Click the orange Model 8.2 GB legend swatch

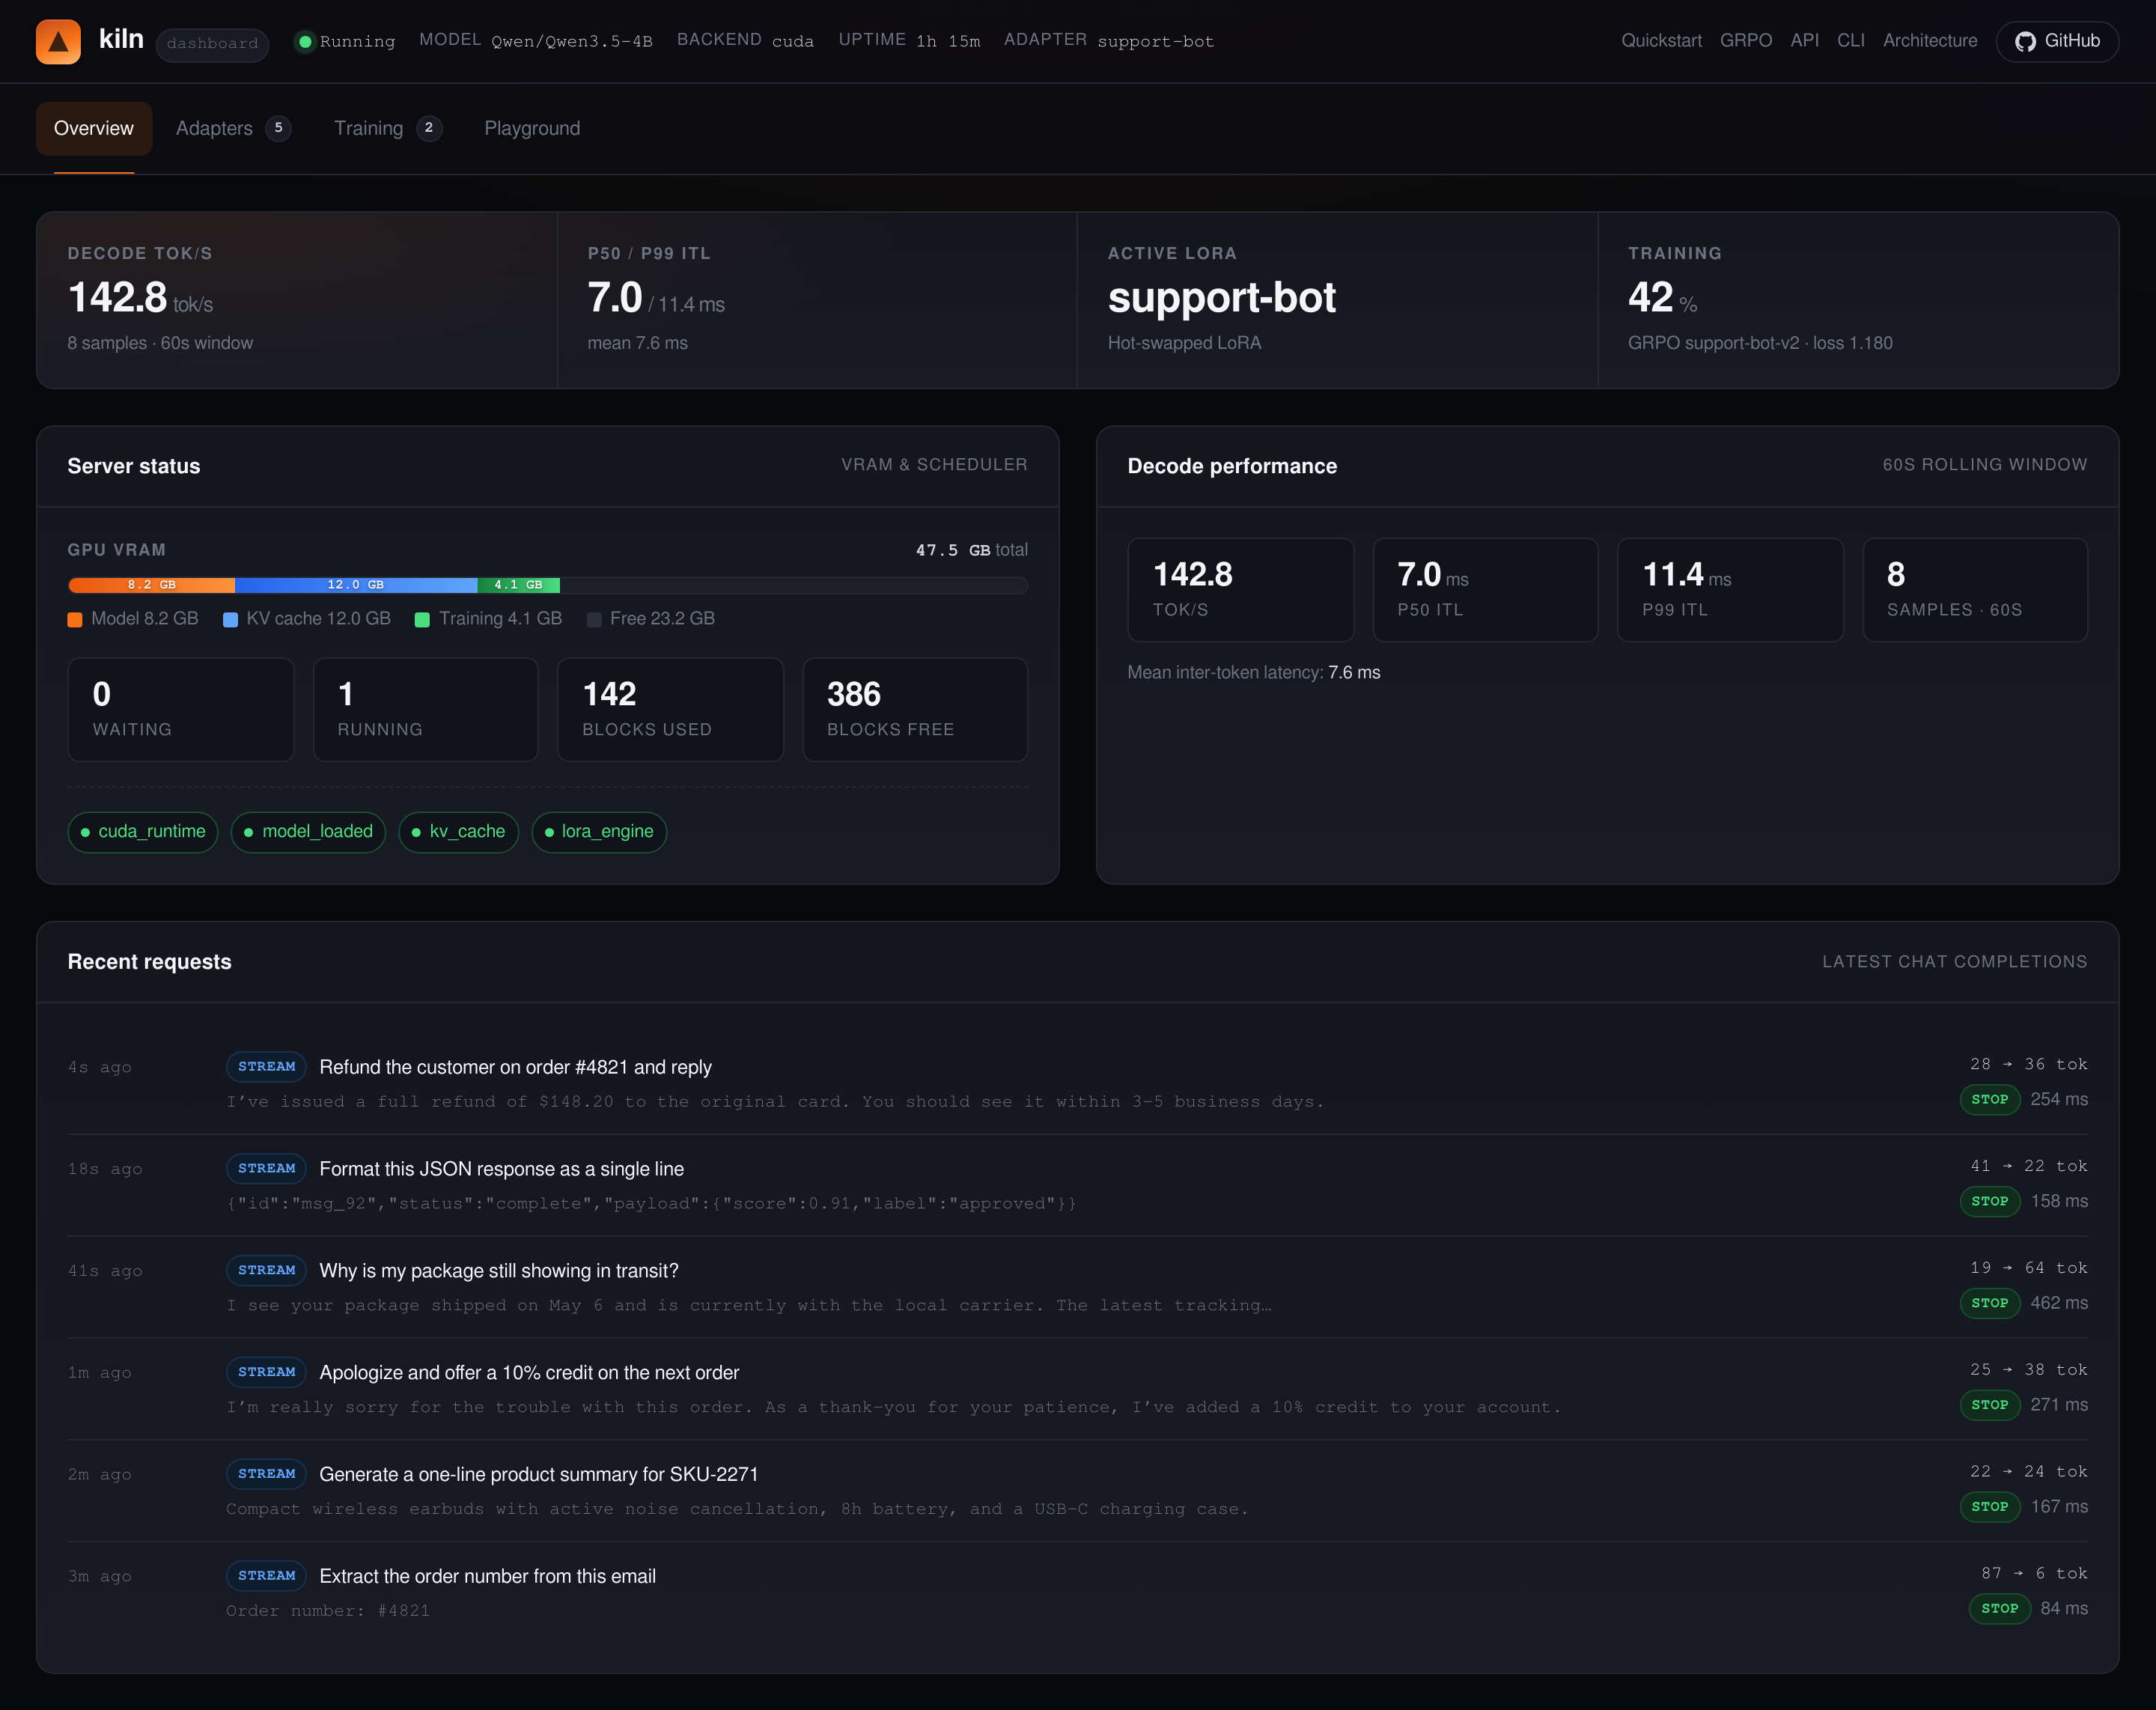click(x=75, y=619)
